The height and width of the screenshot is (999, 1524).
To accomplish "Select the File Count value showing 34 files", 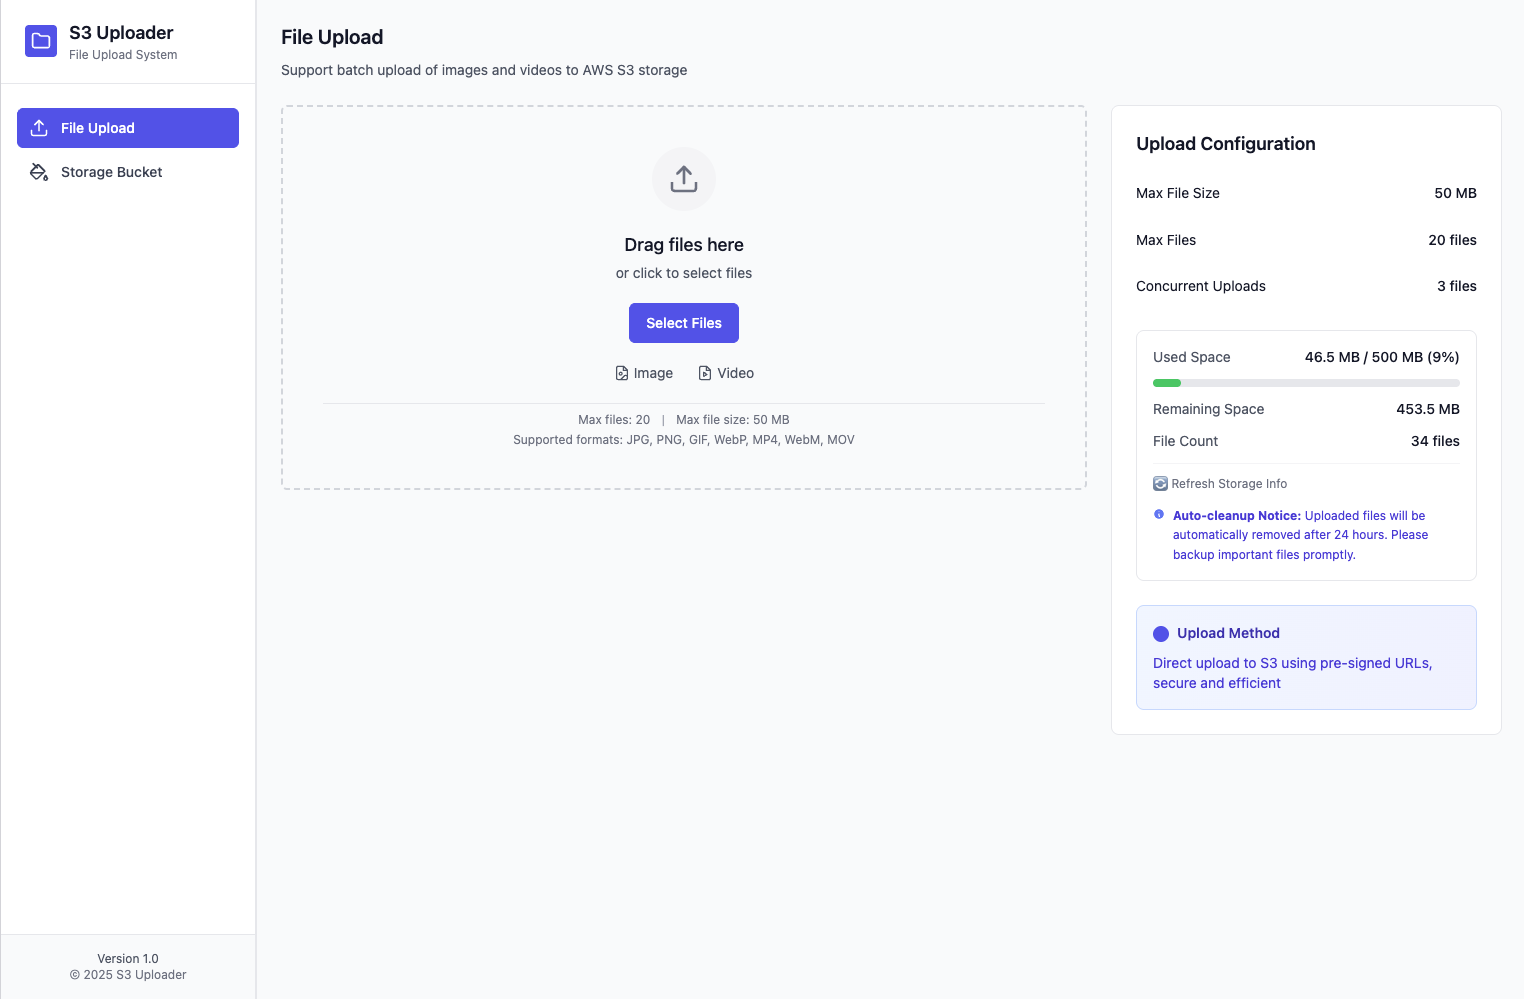I will pyautogui.click(x=1435, y=441).
